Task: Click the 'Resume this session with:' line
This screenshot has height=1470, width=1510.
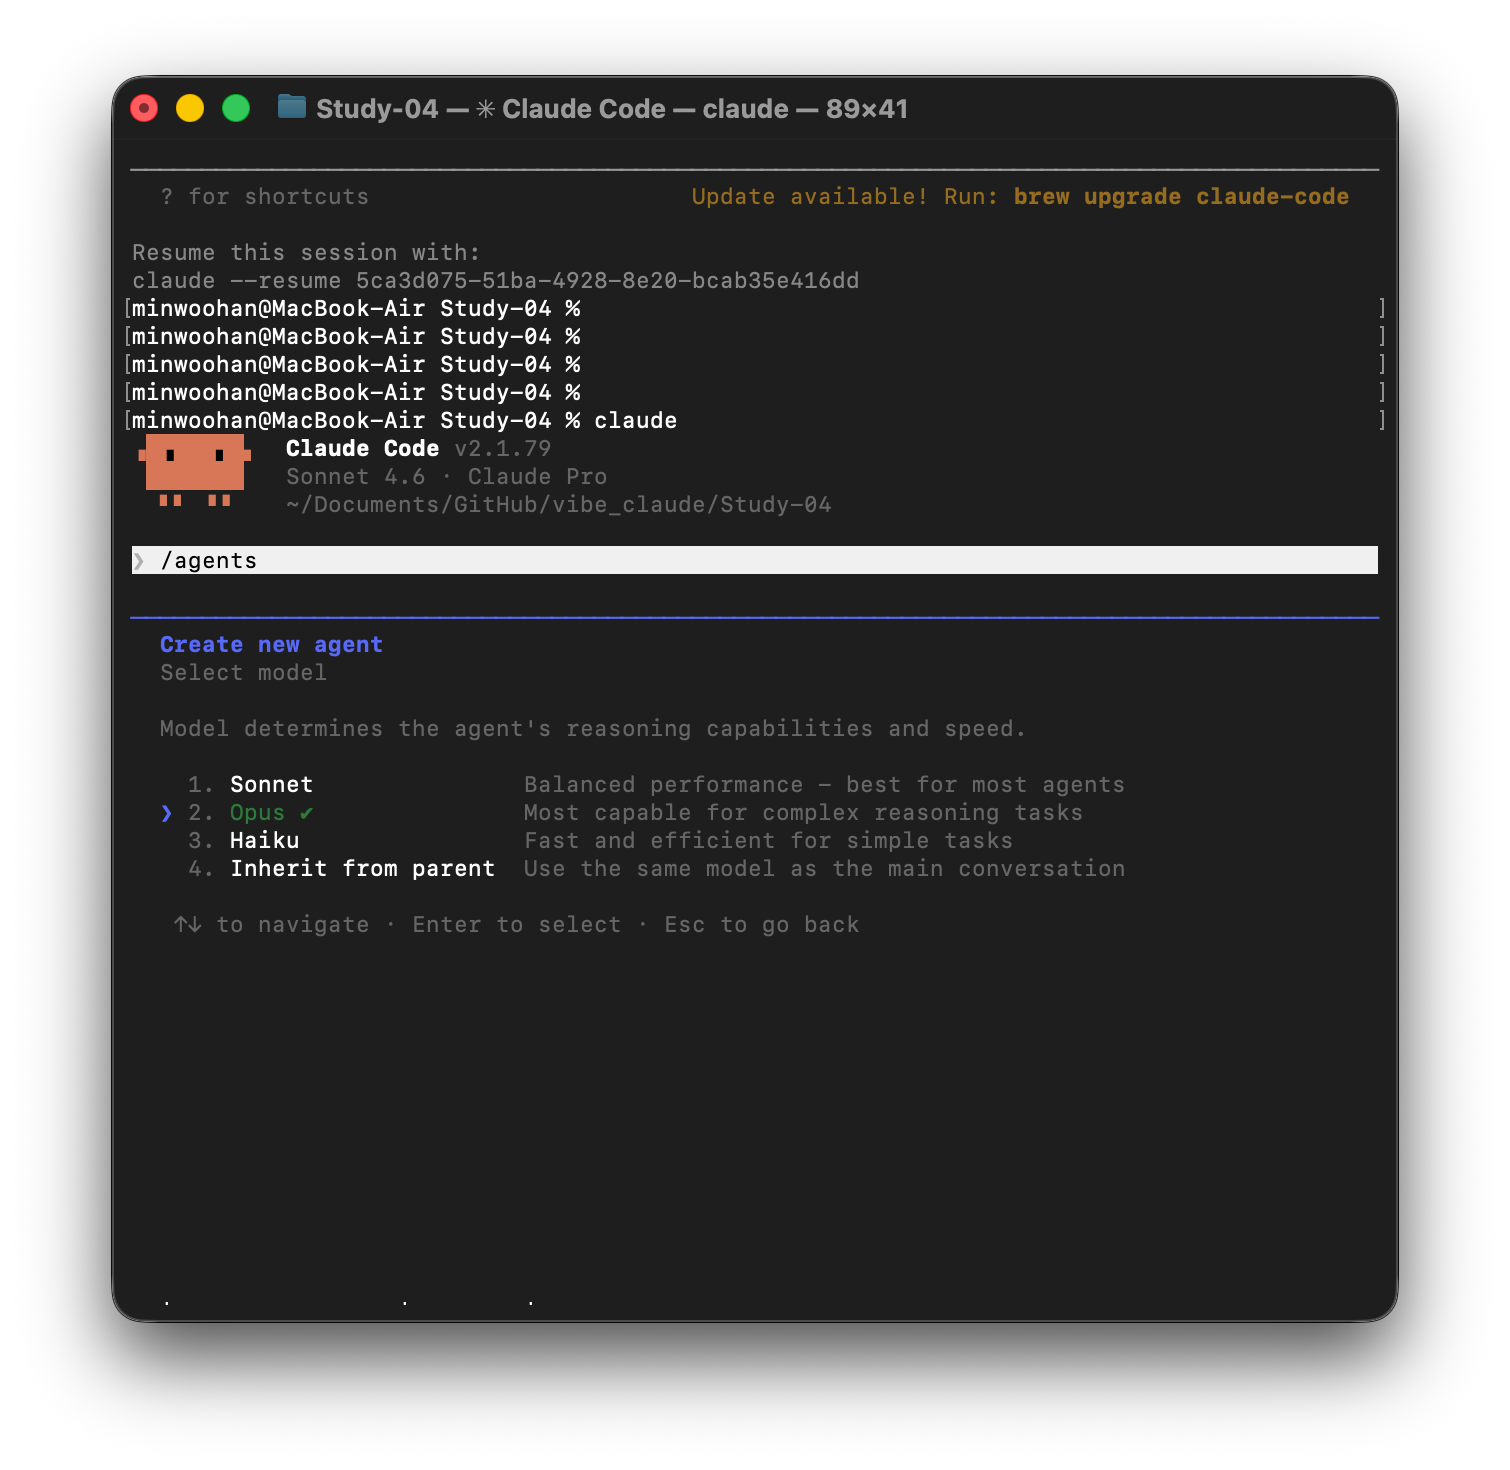Action: point(306,253)
